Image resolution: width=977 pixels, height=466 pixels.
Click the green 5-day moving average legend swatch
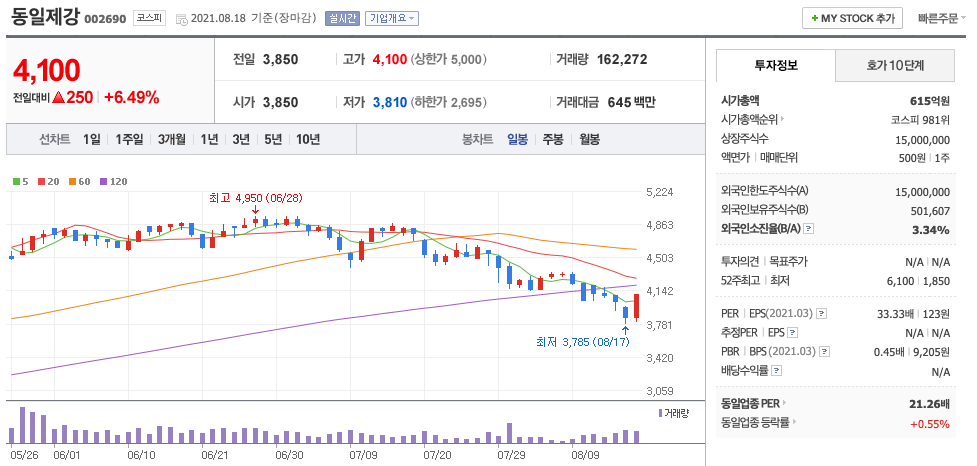point(16,182)
